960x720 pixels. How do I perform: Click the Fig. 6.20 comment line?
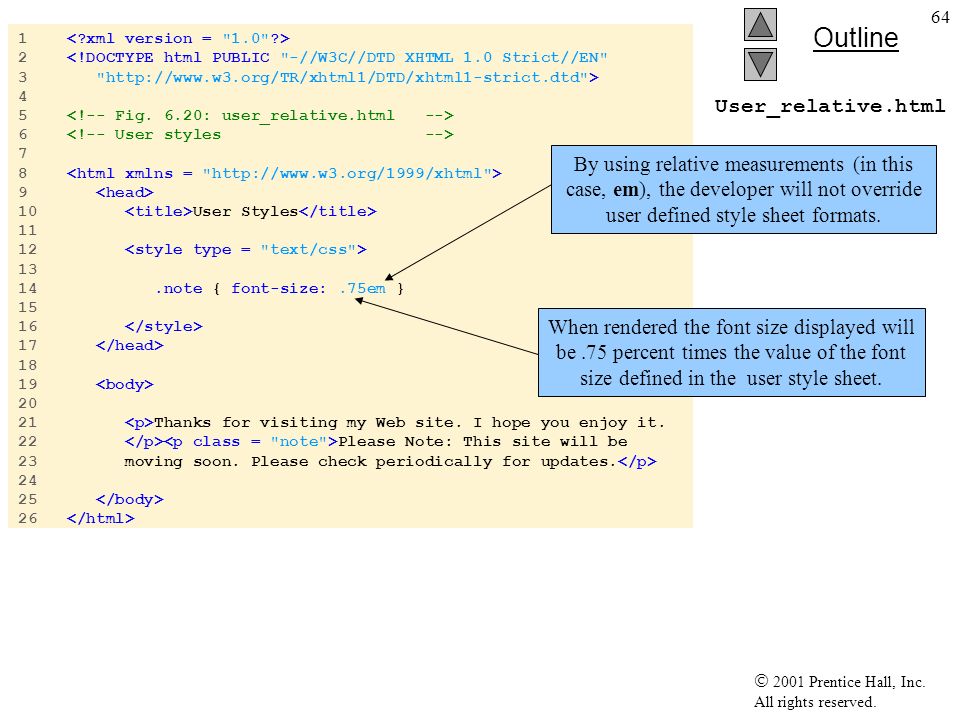click(x=260, y=116)
